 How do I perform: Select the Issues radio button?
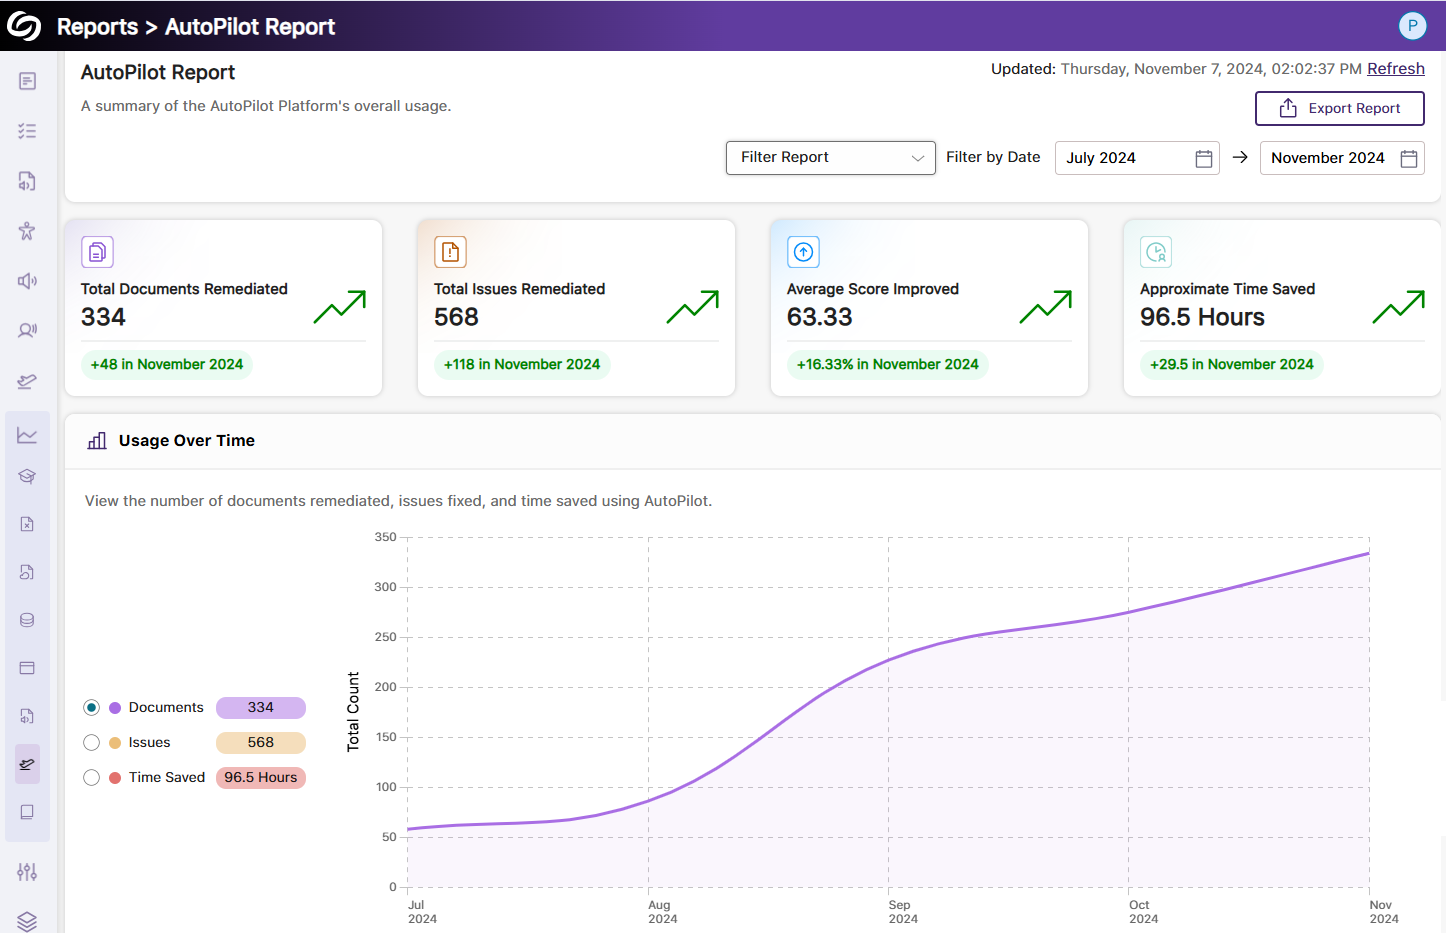pyautogui.click(x=92, y=743)
